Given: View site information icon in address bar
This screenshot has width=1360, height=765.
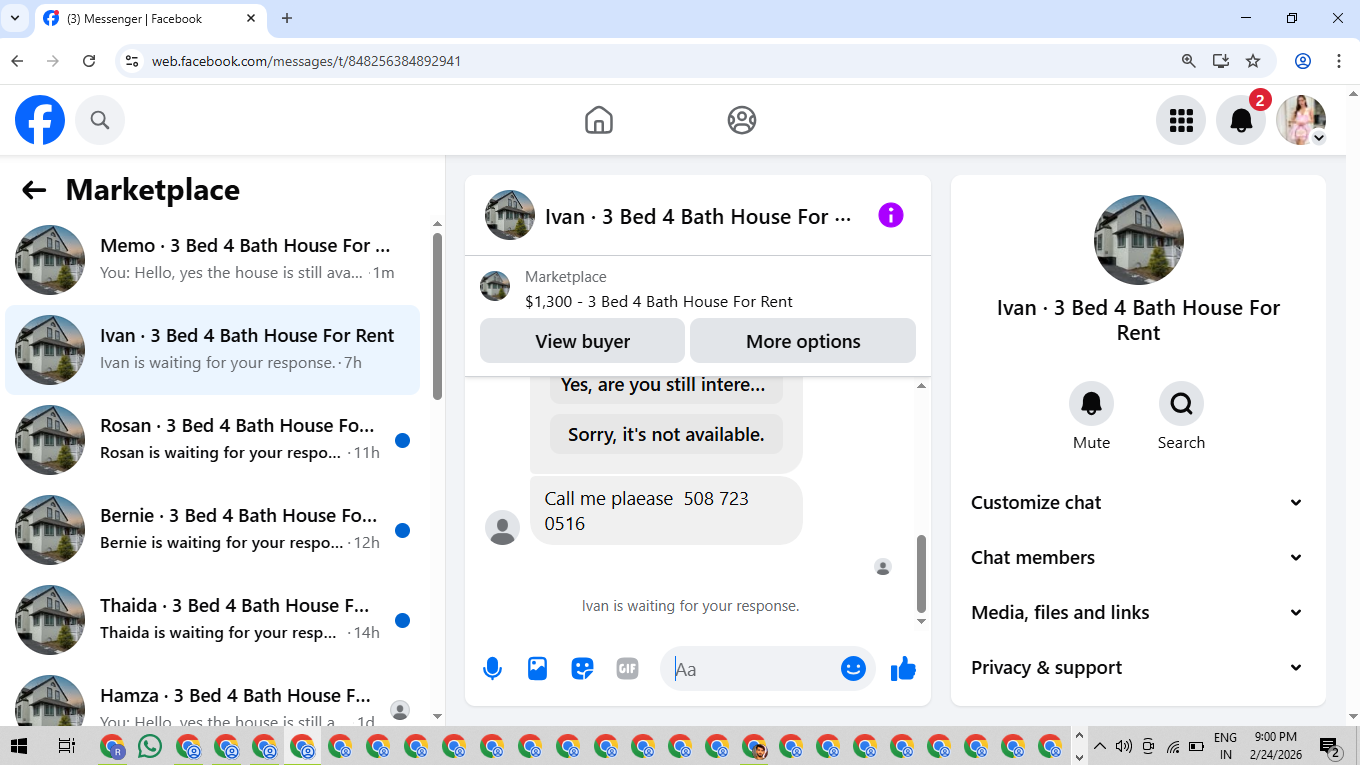Looking at the screenshot, I should pyautogui.click(x=132, y=61).
